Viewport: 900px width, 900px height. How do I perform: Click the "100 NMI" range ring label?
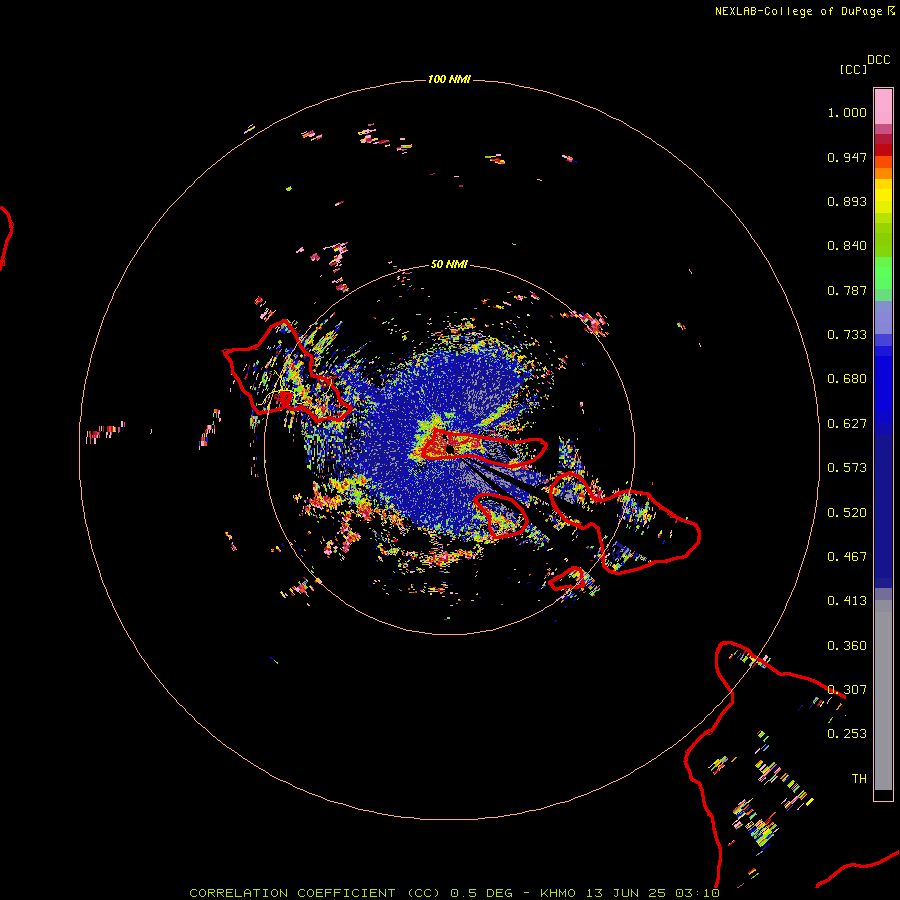click(449, 79)
